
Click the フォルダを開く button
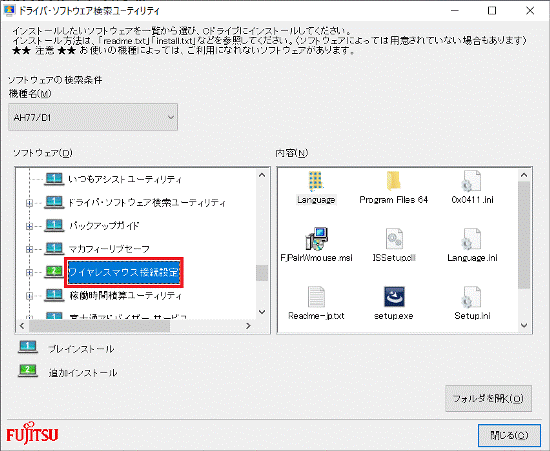coord(488,399)
